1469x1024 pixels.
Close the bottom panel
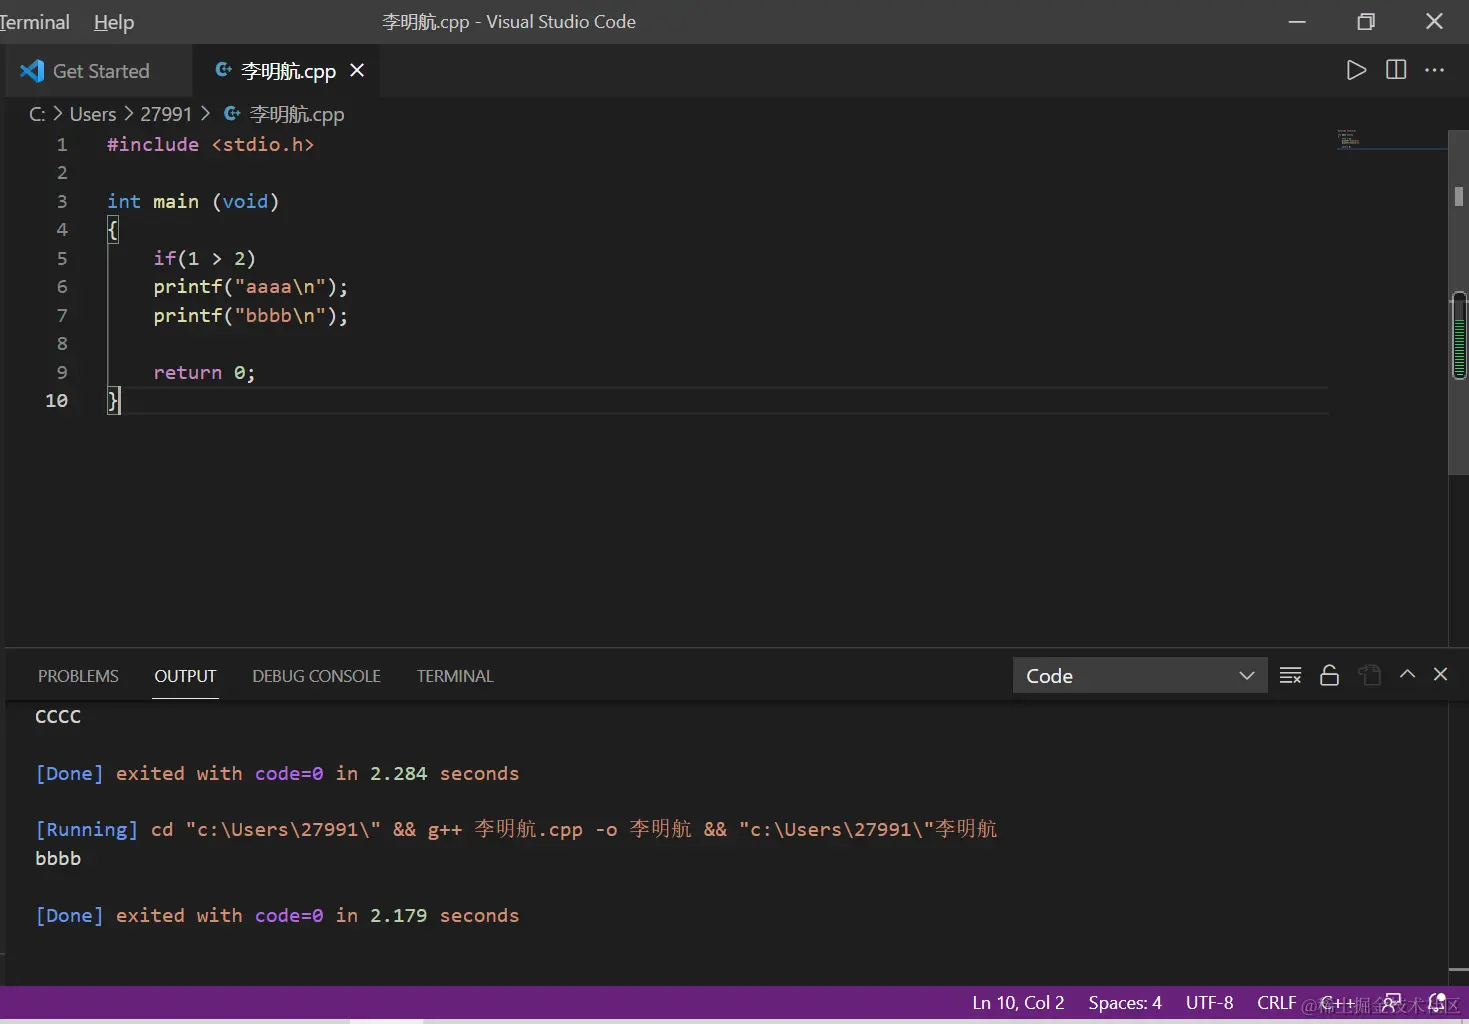[1440, 674]
